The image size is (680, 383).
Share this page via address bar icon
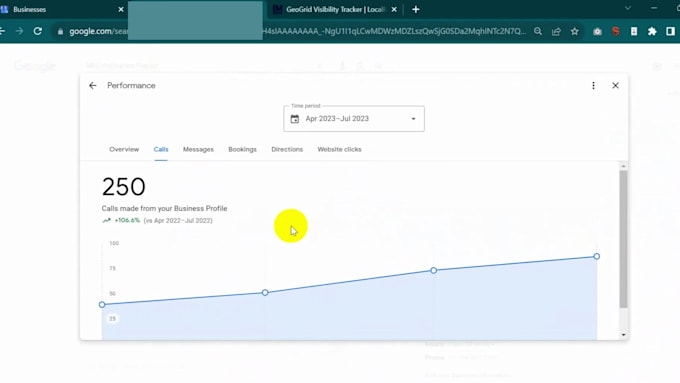pos(556,31)
